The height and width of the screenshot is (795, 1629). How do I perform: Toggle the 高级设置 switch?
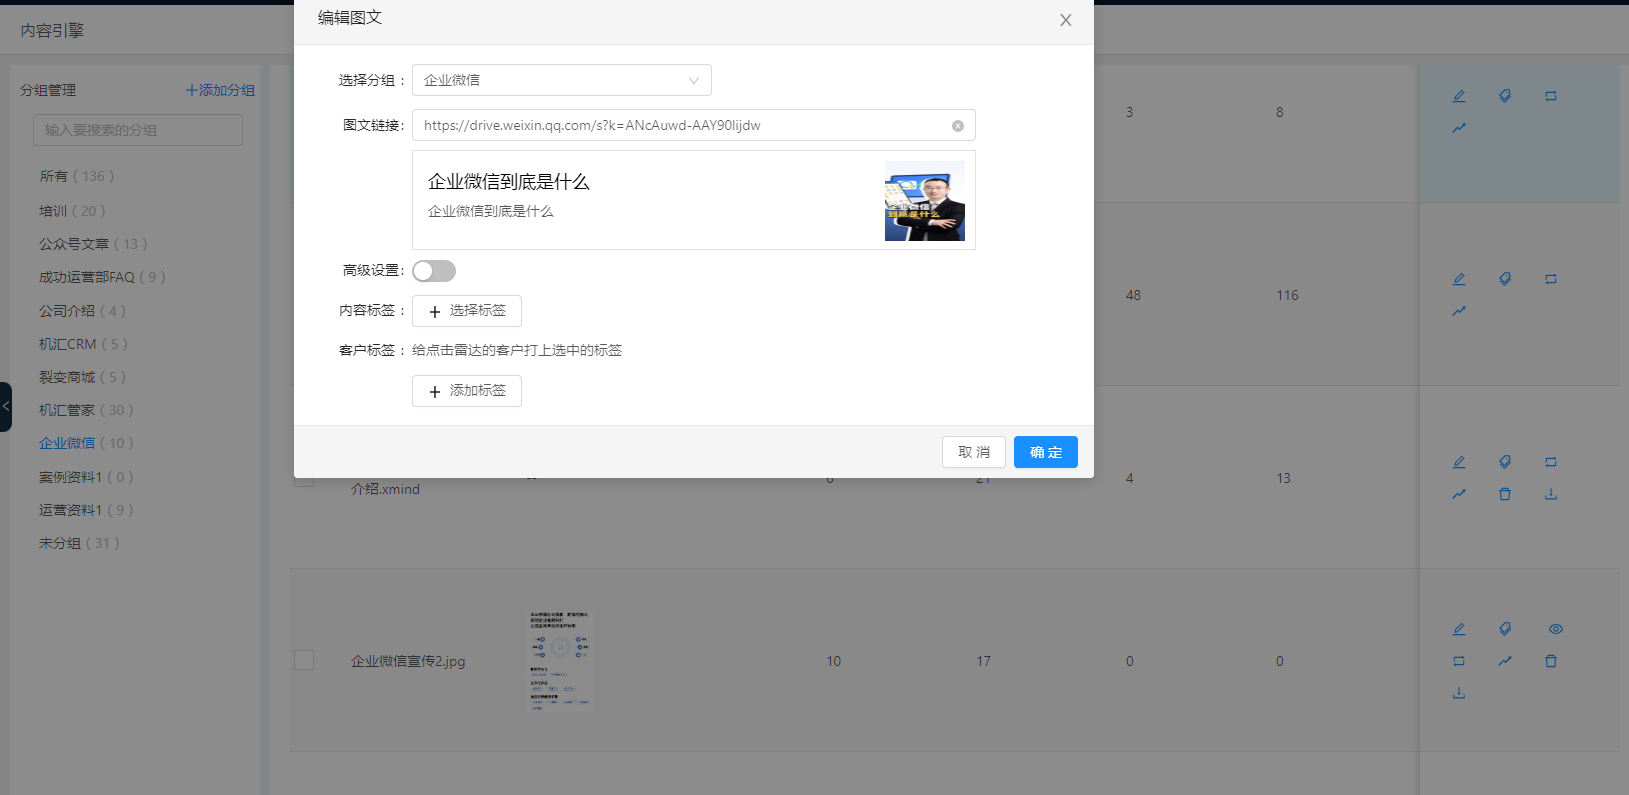click(434, 271)
